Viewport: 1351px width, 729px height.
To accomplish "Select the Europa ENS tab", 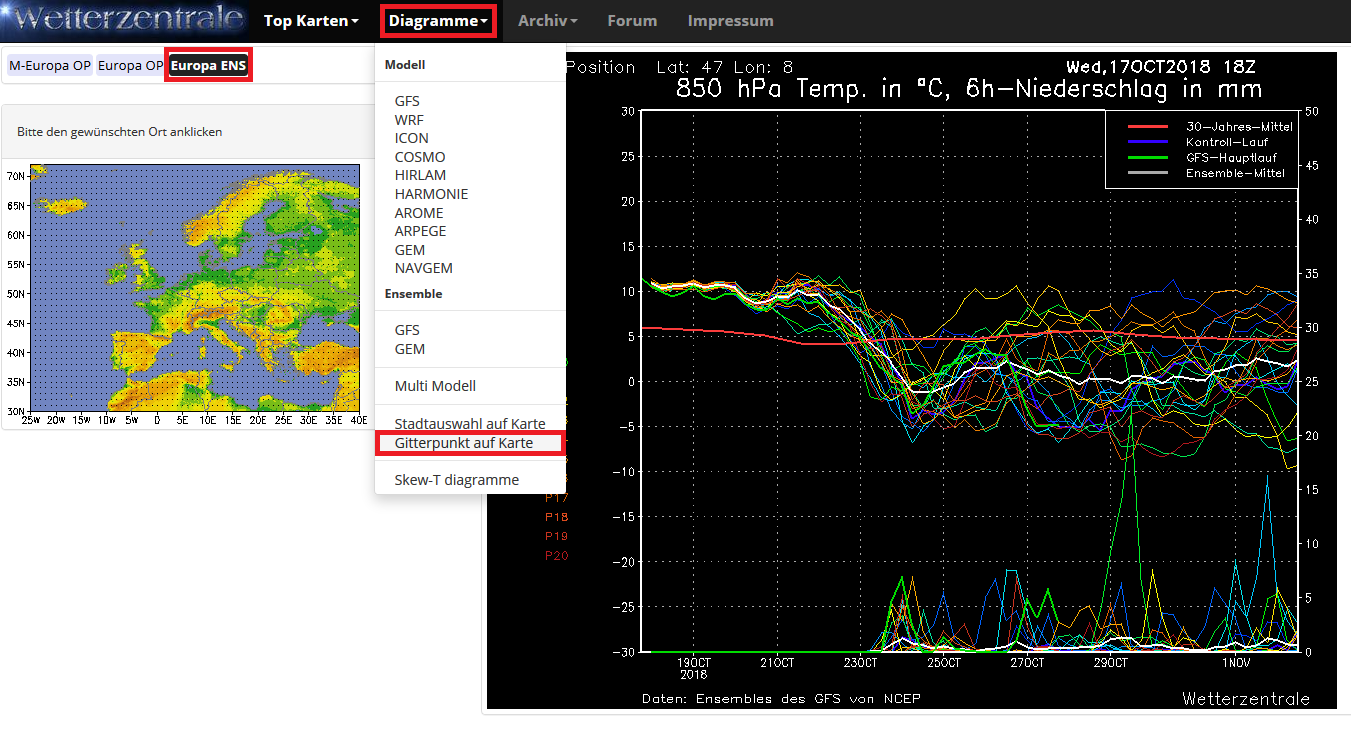I will coord(208,65).
